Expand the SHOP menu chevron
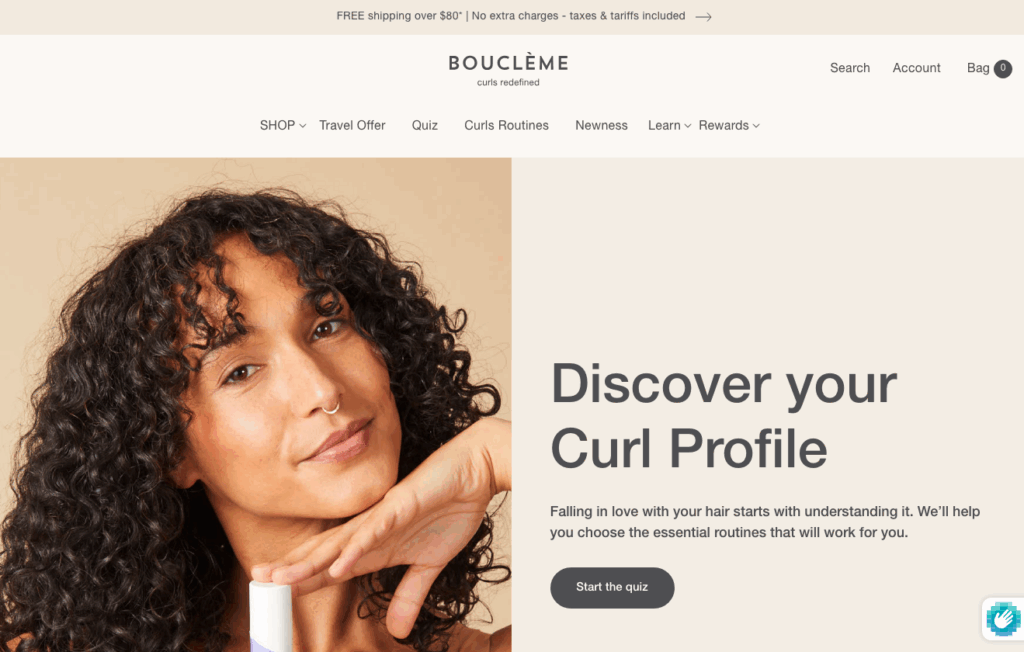This screenshot has width=1024, height=652. [x=302, y=126]
